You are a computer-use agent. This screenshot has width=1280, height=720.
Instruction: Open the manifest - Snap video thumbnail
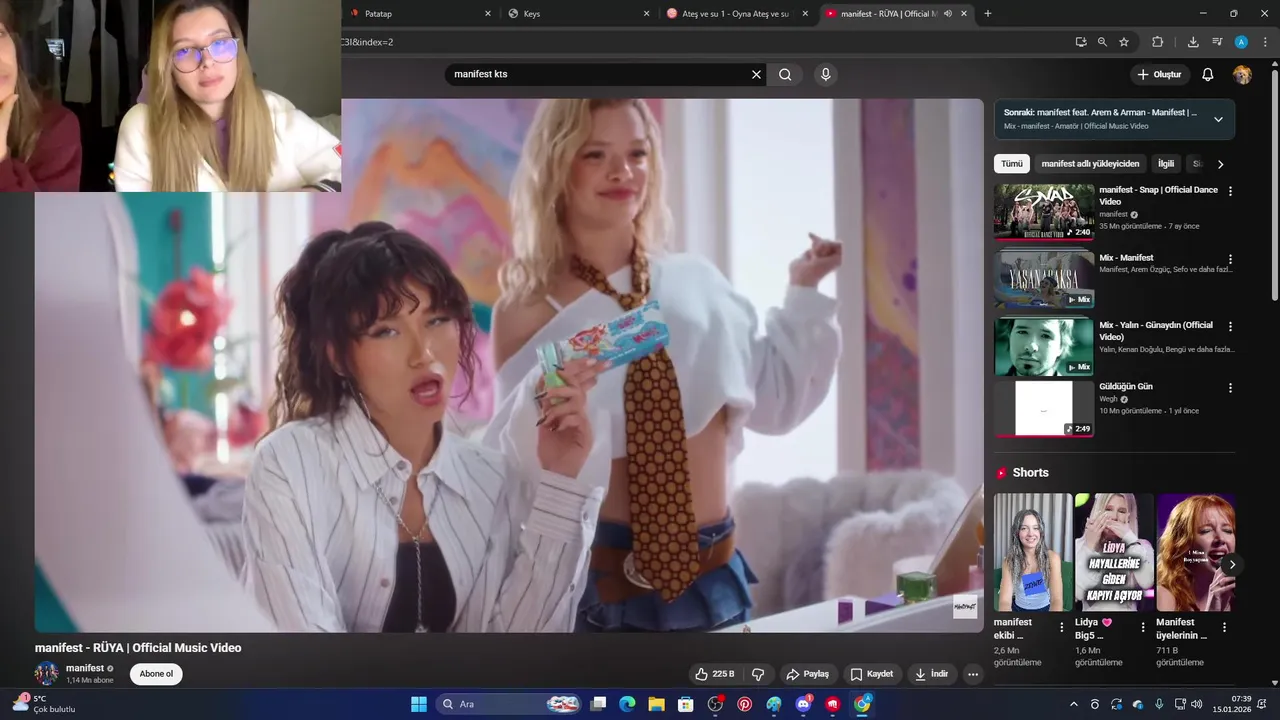coord(1044,211)
